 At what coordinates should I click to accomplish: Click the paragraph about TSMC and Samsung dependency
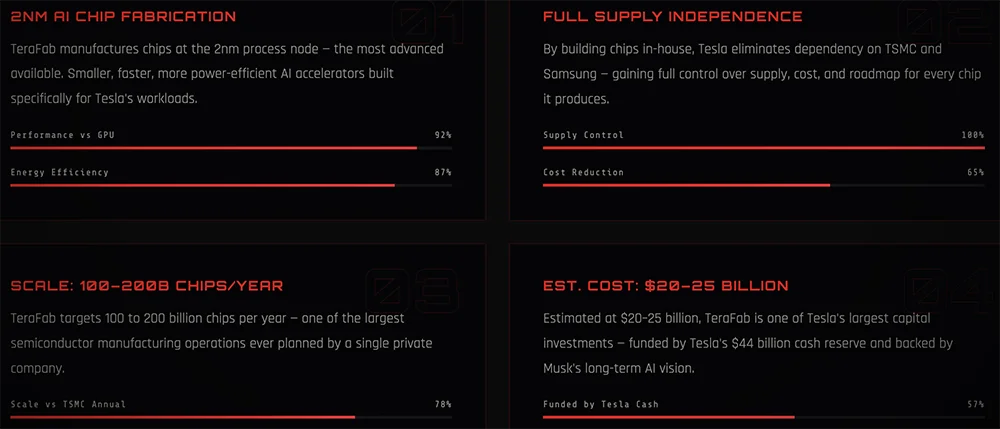742,73
